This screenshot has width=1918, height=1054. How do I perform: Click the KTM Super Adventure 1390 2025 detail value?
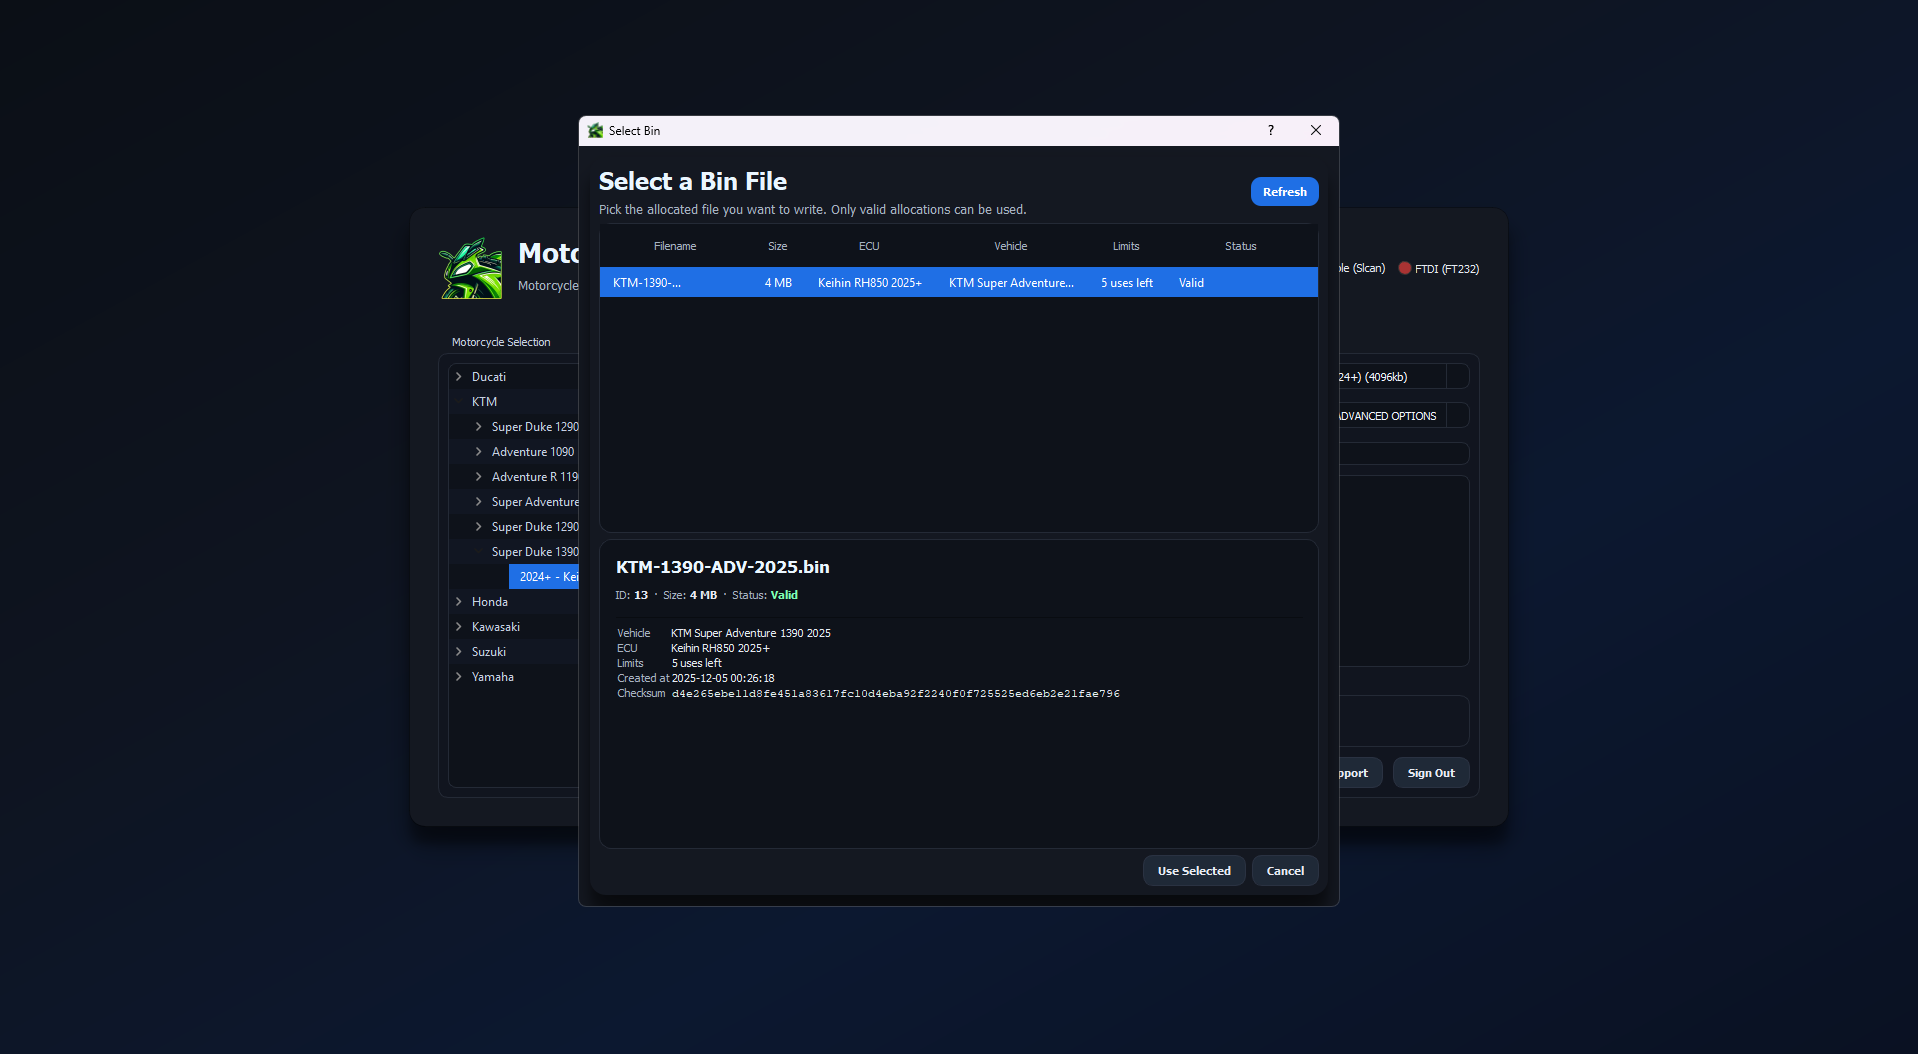(x=751, y=633)
